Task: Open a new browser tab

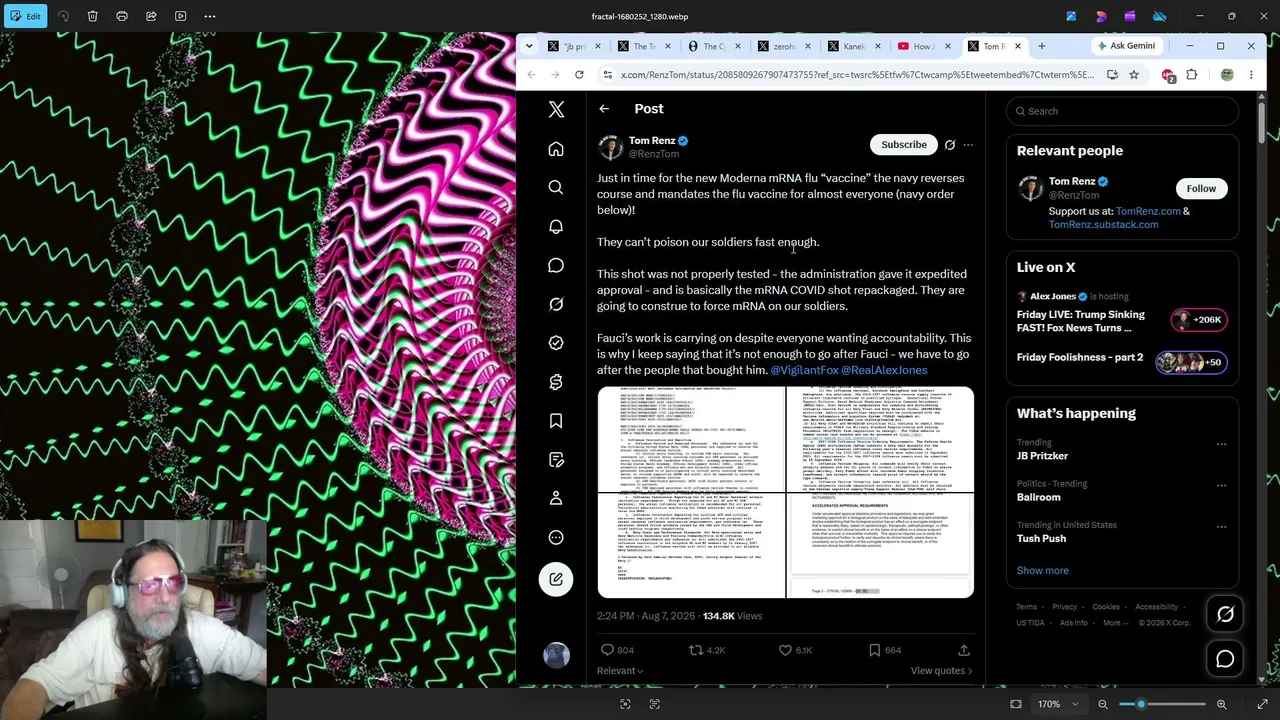Action: tap(1041, 46)
